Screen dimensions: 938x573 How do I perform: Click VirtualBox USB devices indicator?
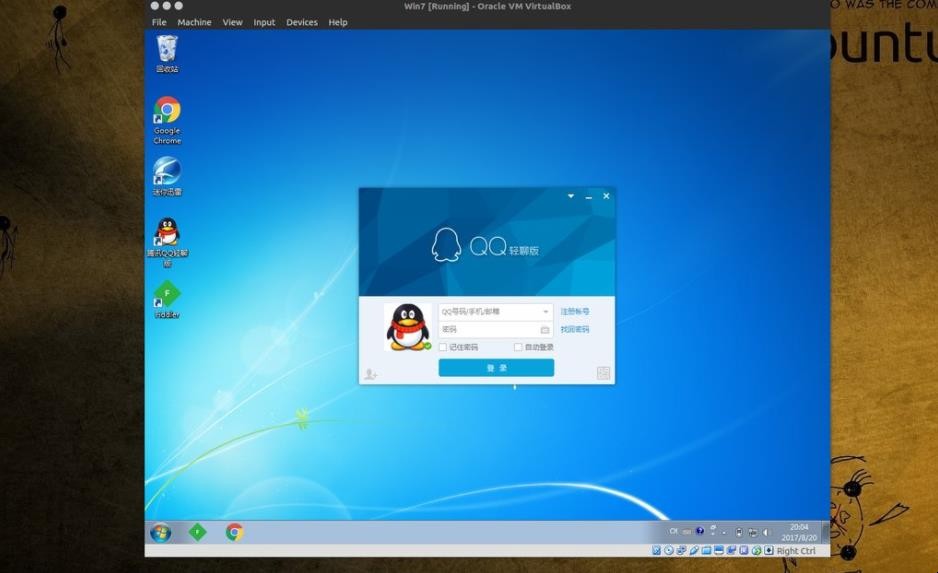tap(694, 550)
